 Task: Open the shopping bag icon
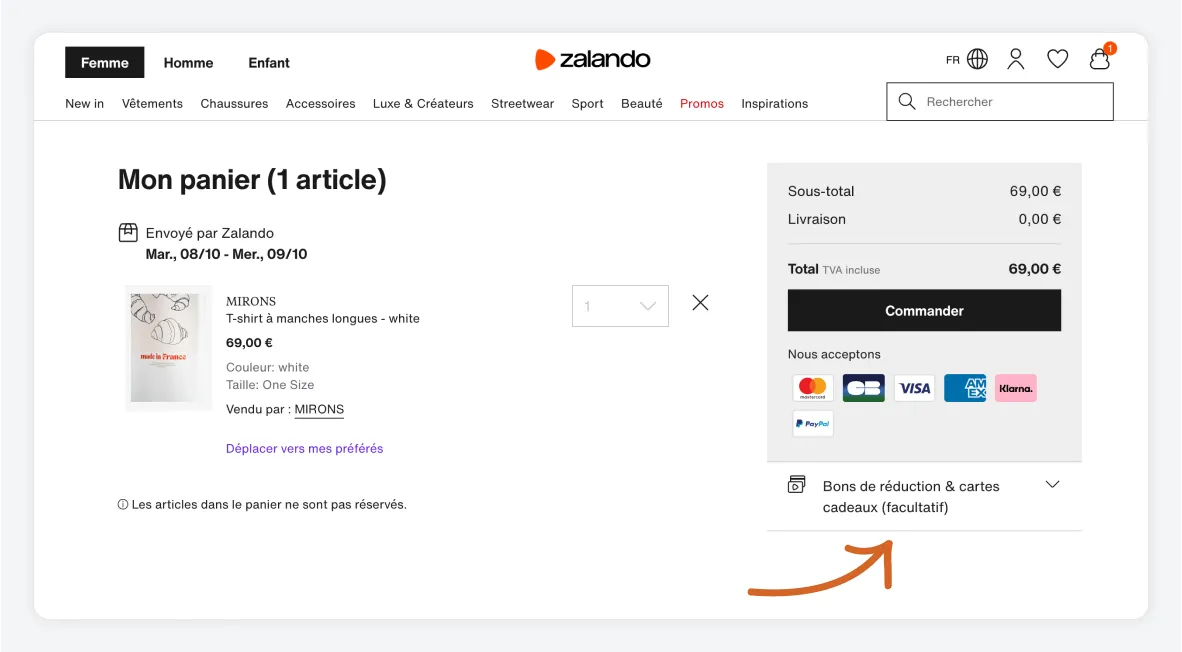pyautogui.click(x=1100, y=59)
